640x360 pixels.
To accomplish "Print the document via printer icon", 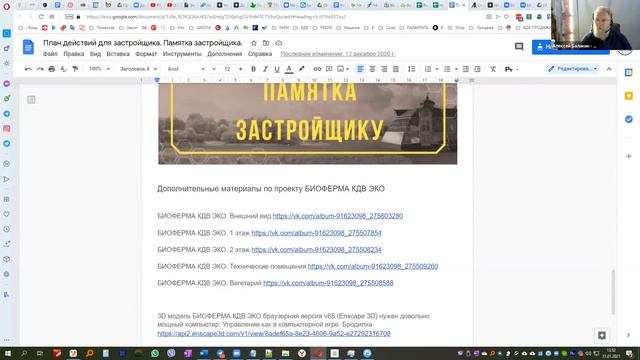I will tap(51, 69).
